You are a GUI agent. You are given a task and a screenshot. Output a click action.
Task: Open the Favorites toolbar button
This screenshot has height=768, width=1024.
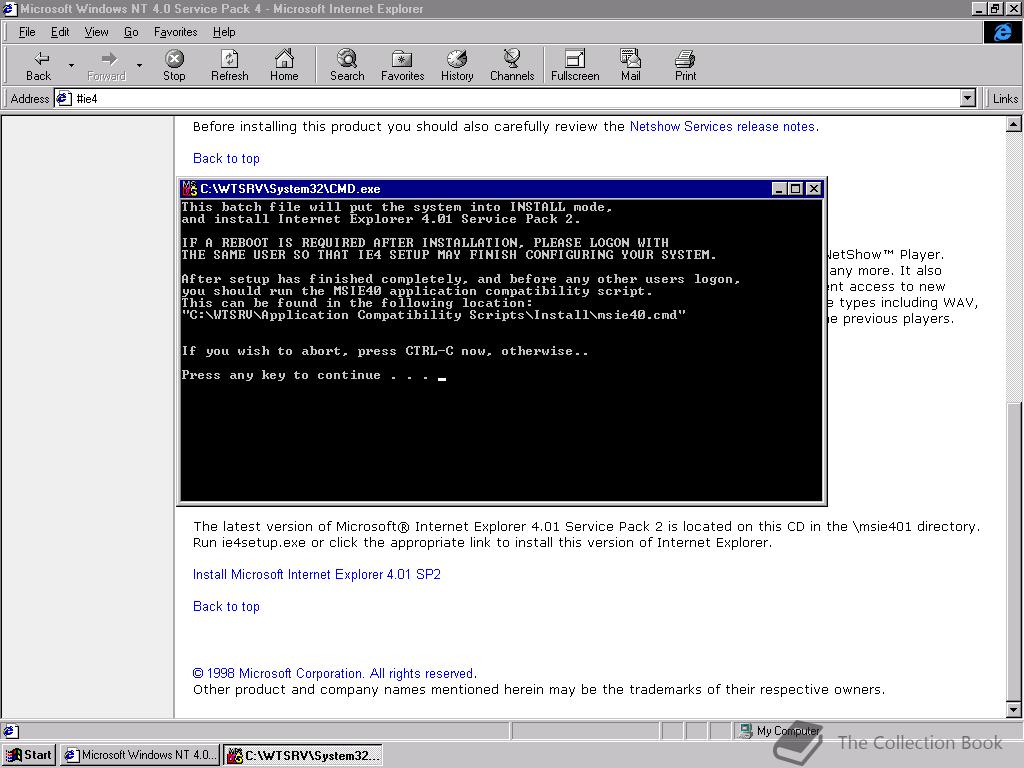[402, 65]
